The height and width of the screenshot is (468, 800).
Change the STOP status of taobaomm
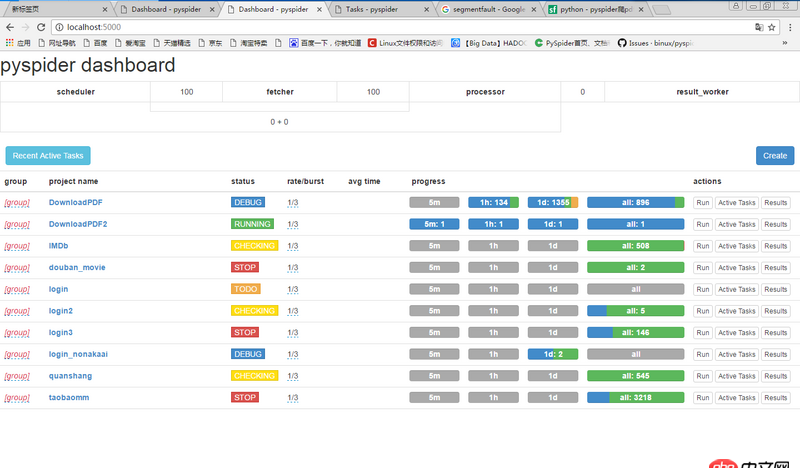coord(245,397)
